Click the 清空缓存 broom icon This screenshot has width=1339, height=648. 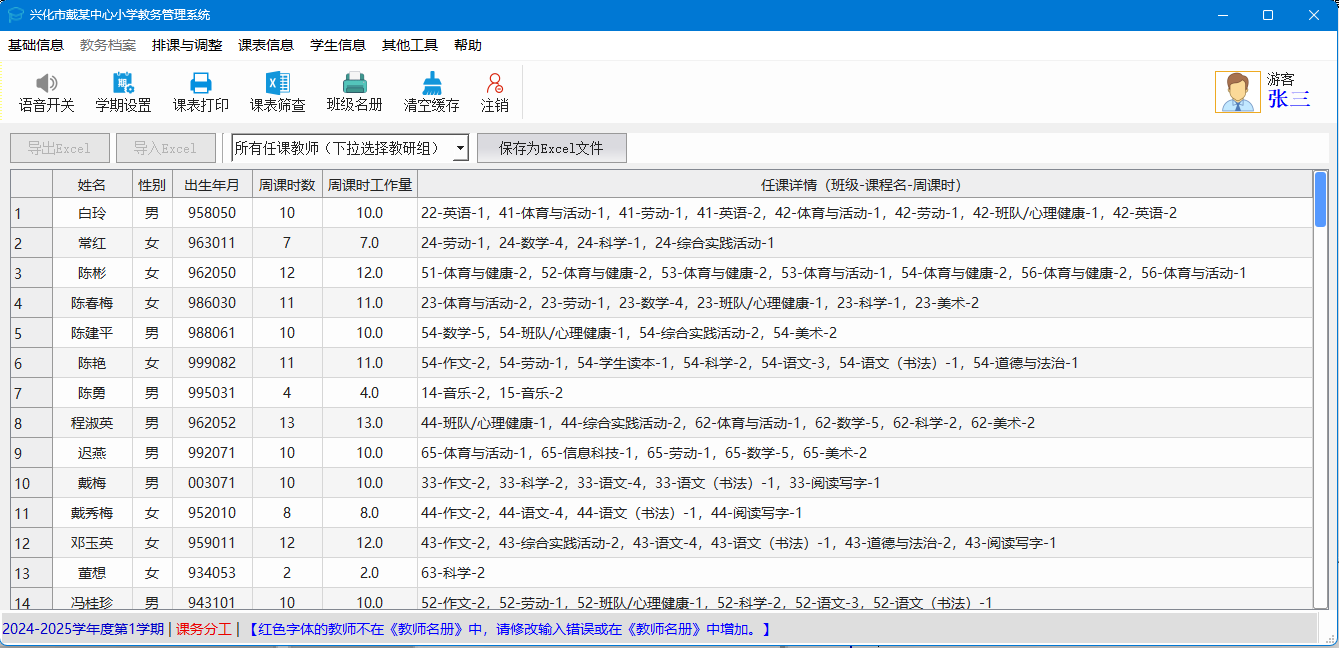(x=431, y=84)
